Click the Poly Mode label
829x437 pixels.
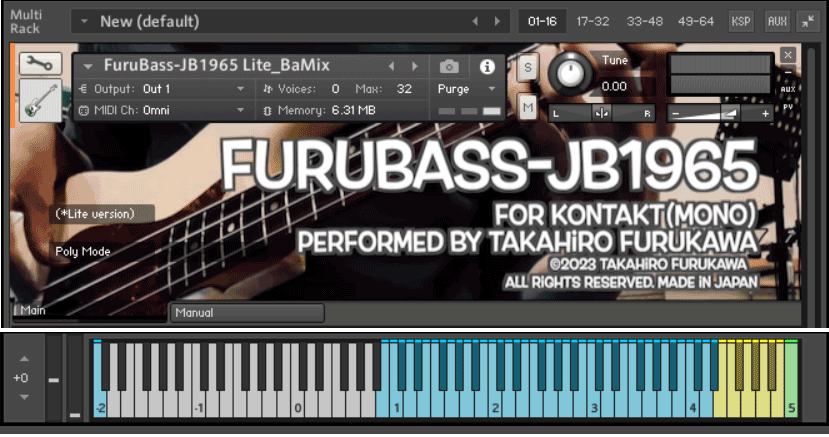82,252
